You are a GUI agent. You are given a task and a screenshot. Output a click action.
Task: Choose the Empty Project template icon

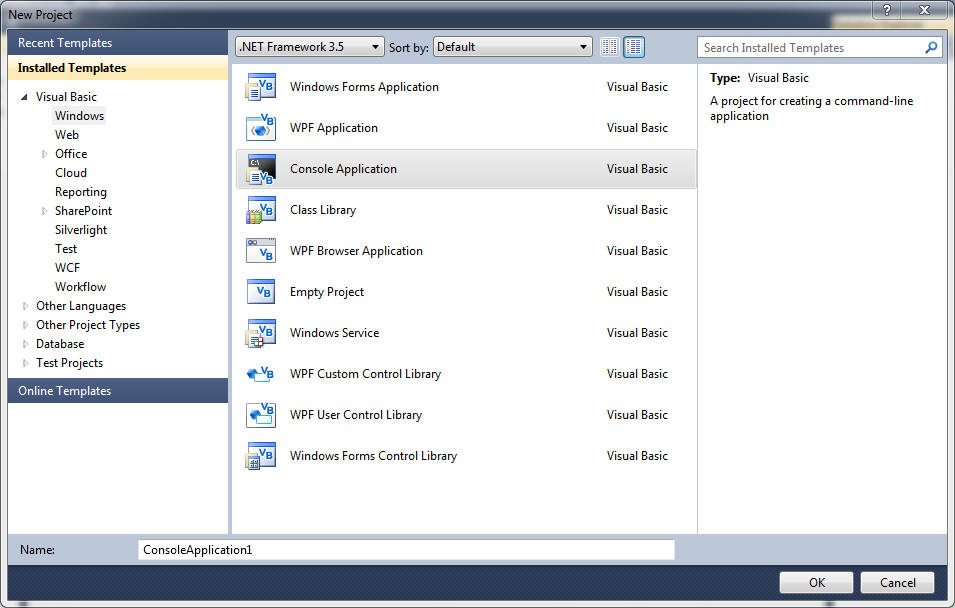[261, 291]
